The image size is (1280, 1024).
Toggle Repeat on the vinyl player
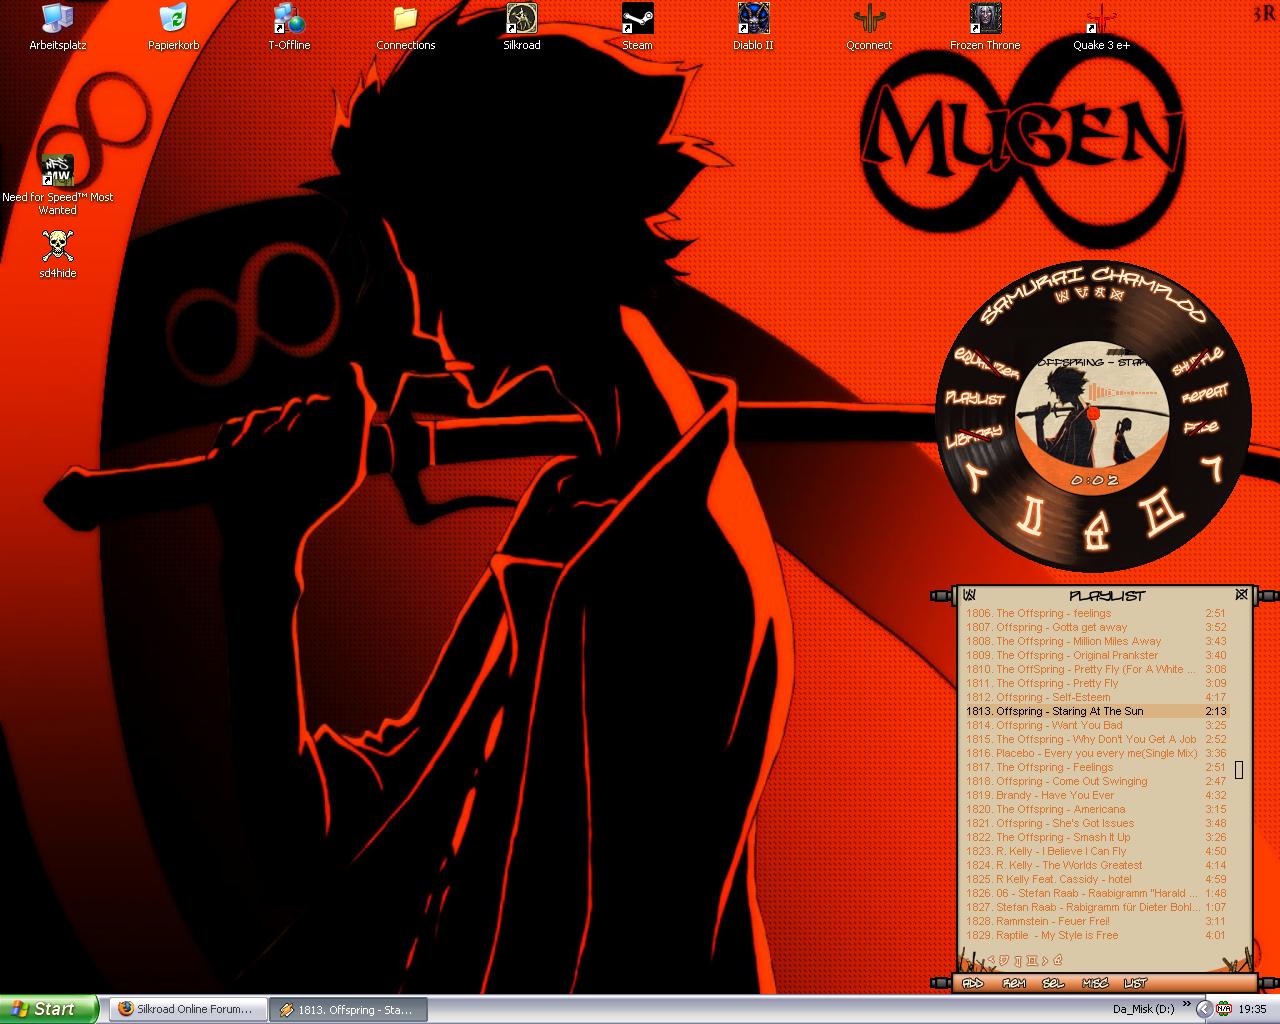pos(1204,395)
